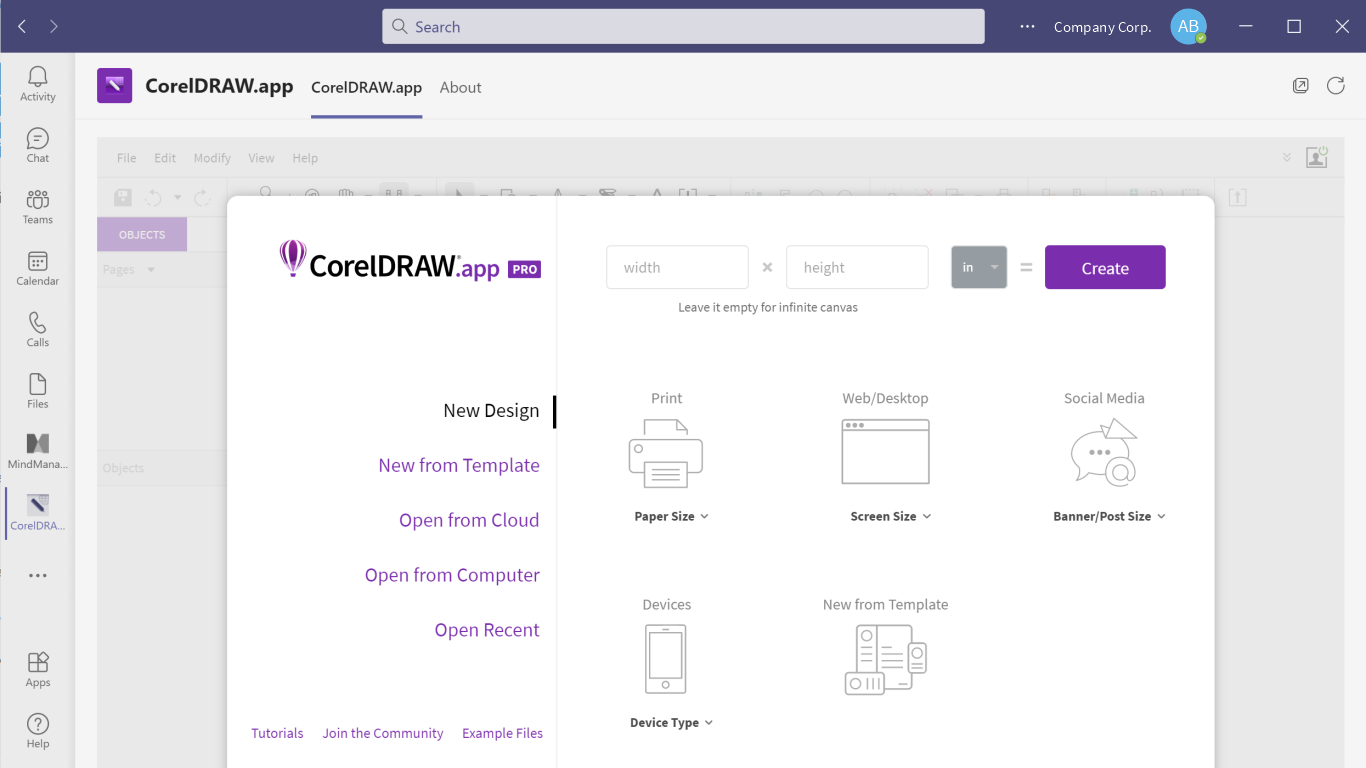Choose Open from Computer
The height and width of the screenshot is (768, 1366).
coord(452,576)
